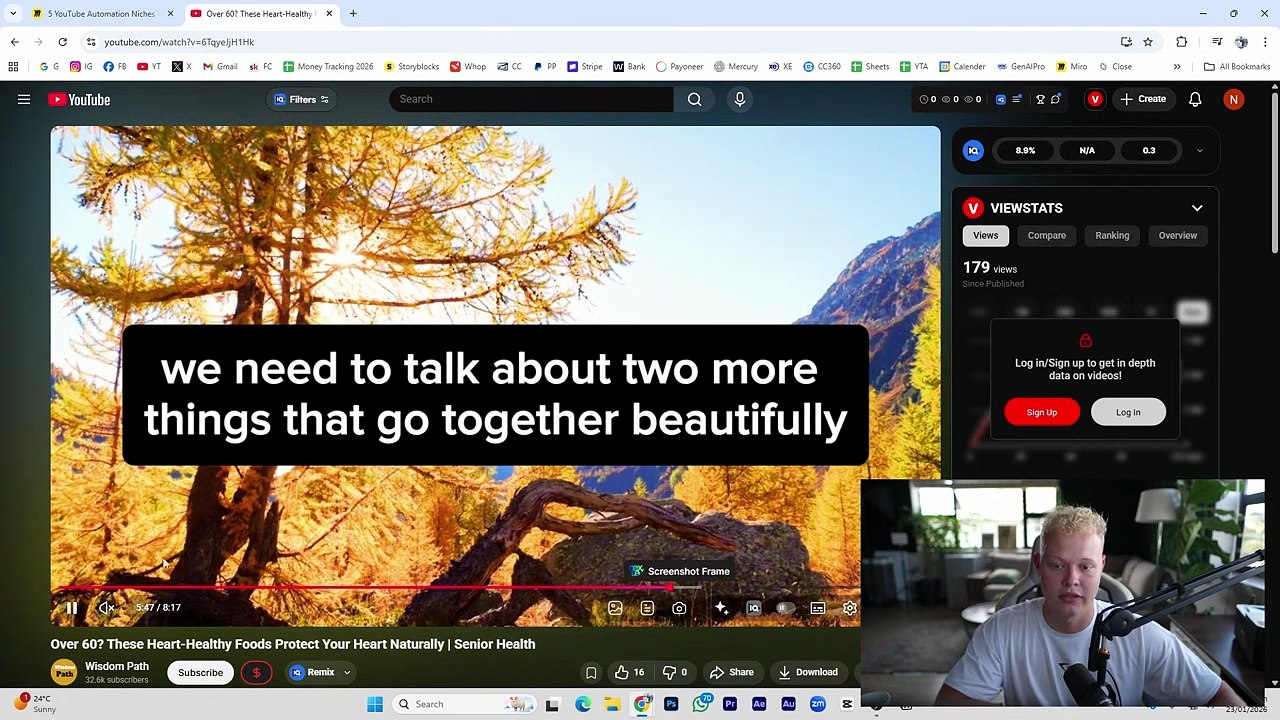1280x720 pixels.
Task: Click the magnifier search button
Action: 695,99
